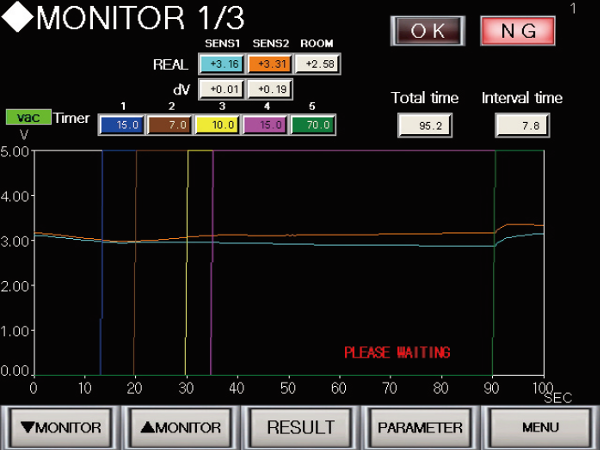600x450 pixels.
Task: Go to the MENU screen
Action: [x=540, y=427]
